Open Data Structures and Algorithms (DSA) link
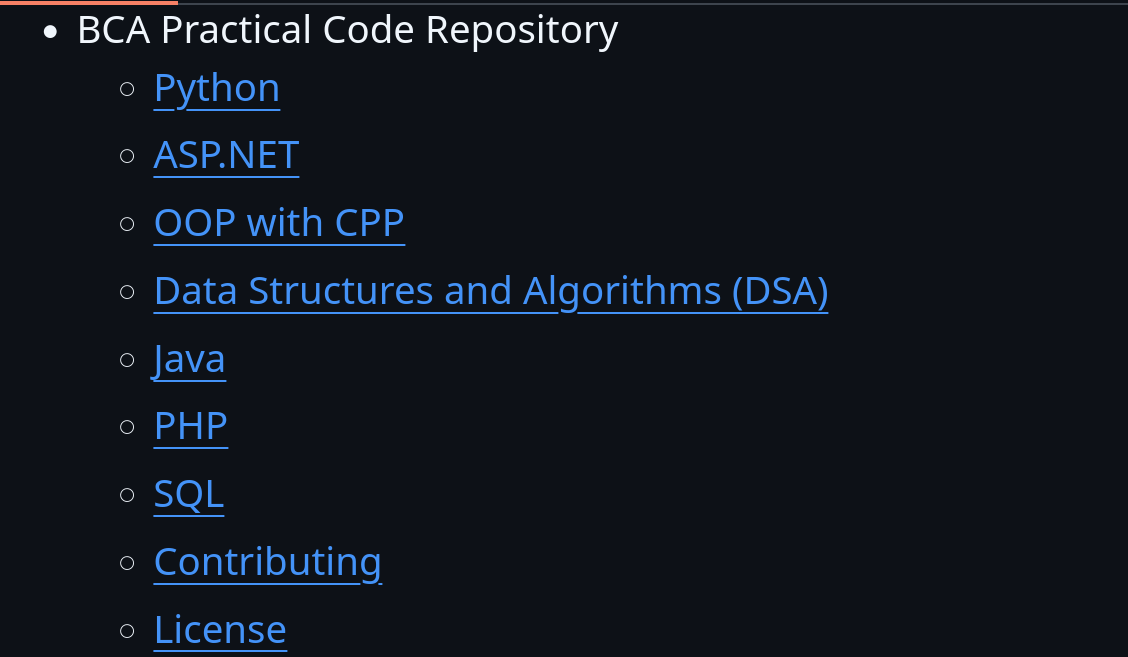This screenshot has height=657, width=1128. click(490, 291)
